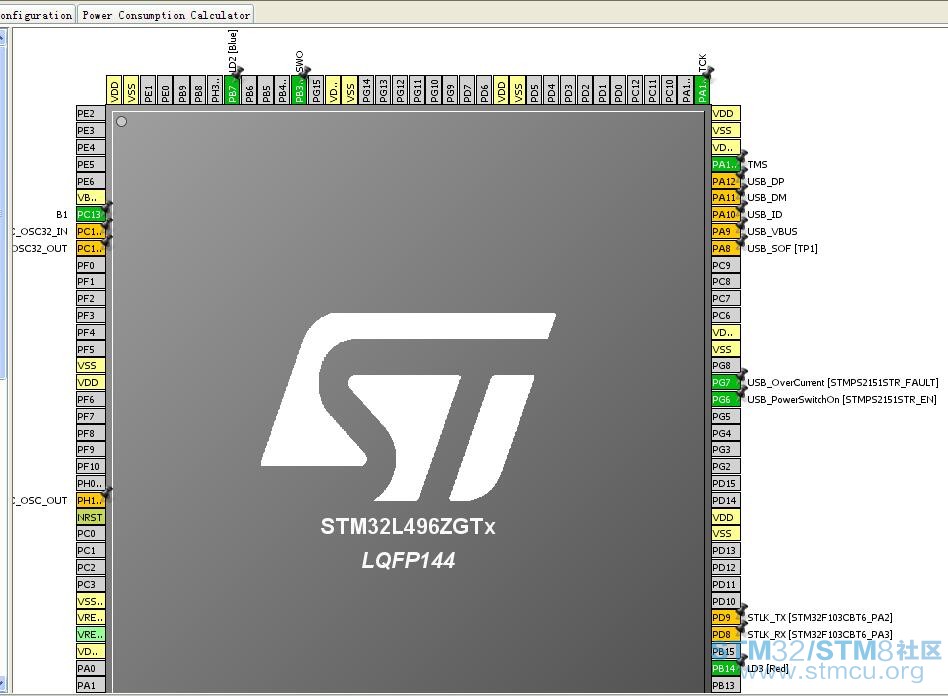
Task: Select the light green VRE.. pin
Action: point(90,634)
